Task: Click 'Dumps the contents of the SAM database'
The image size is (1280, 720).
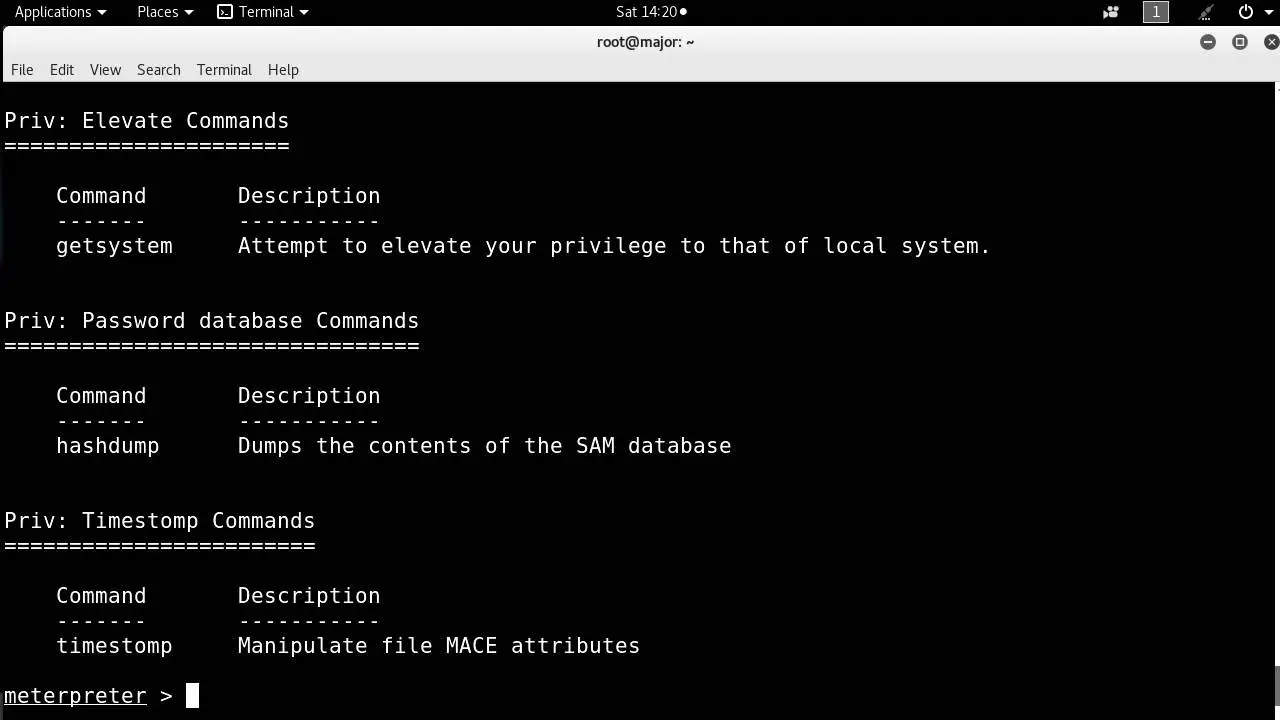Action: [x=485, y=446]
